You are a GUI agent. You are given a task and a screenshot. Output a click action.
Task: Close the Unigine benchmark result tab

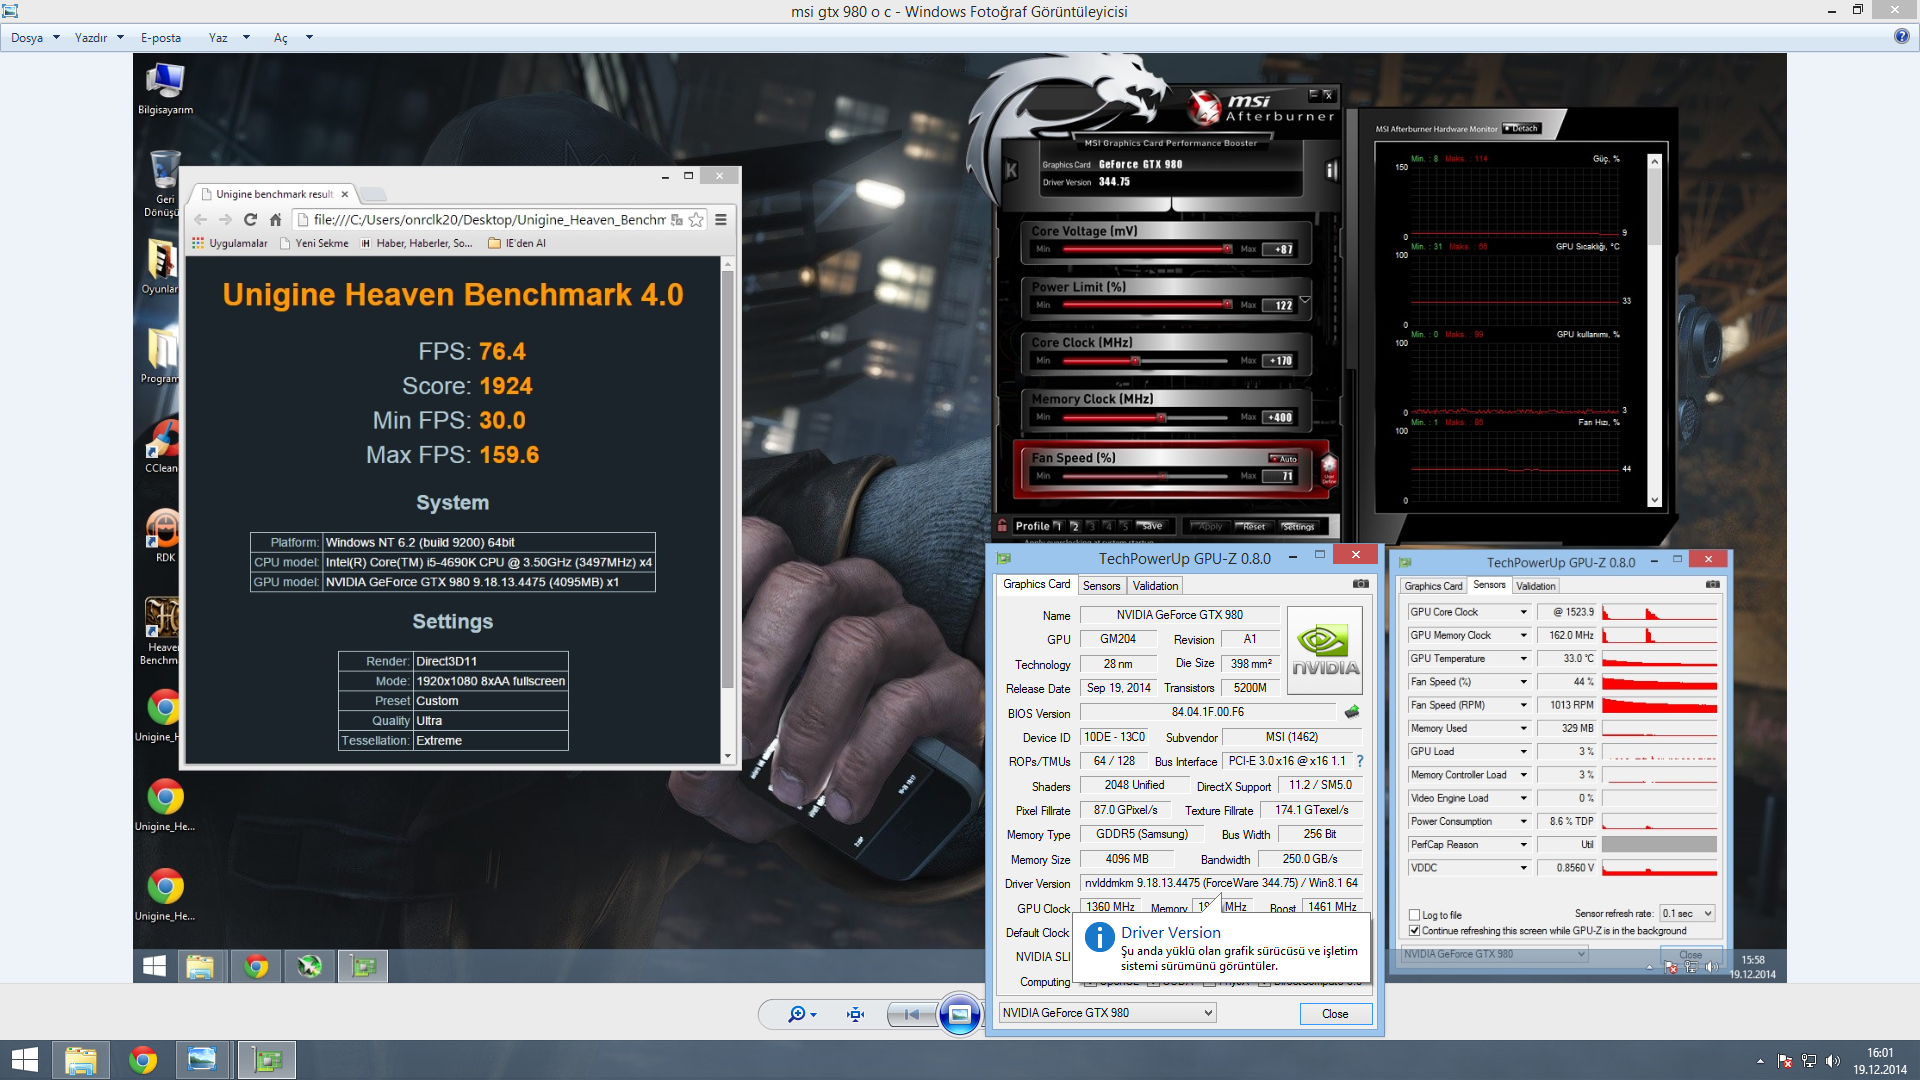coord(345,194)
